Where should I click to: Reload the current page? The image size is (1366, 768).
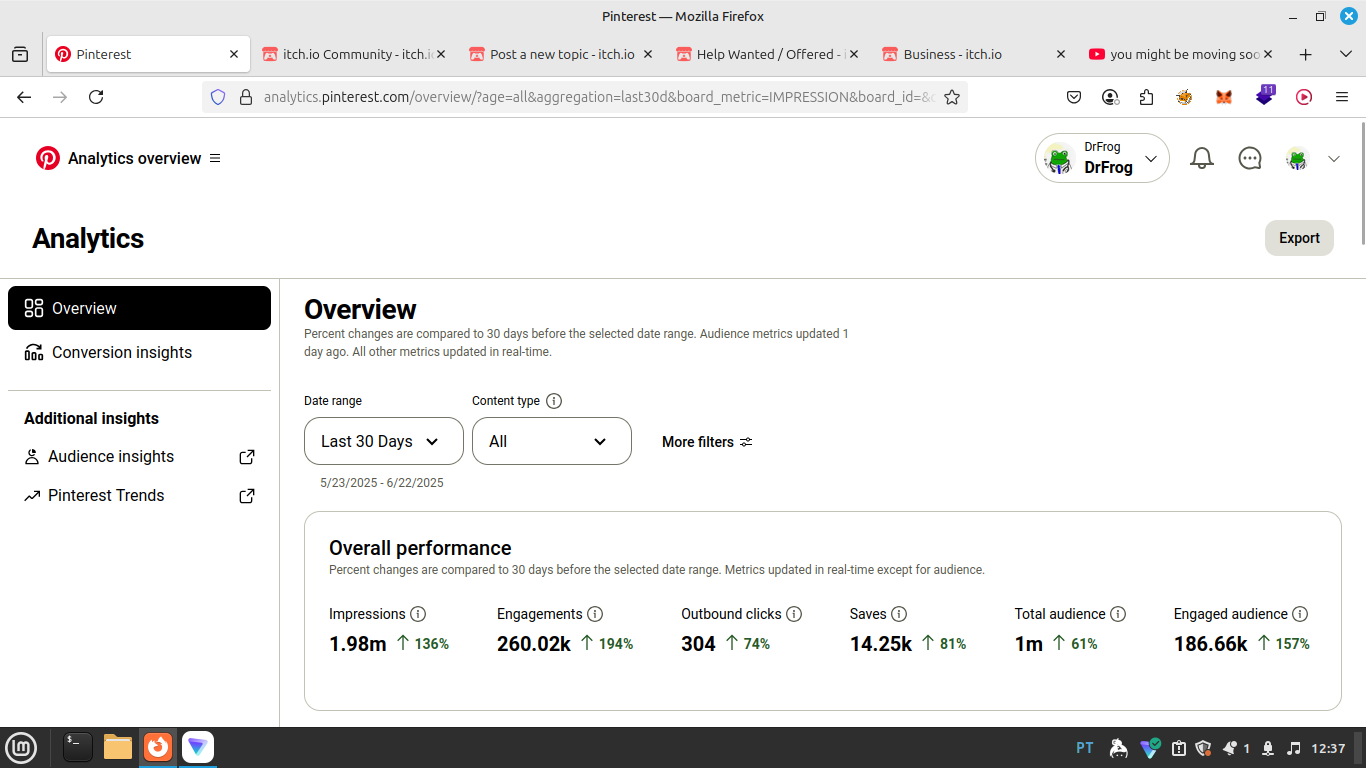[96, 97]
